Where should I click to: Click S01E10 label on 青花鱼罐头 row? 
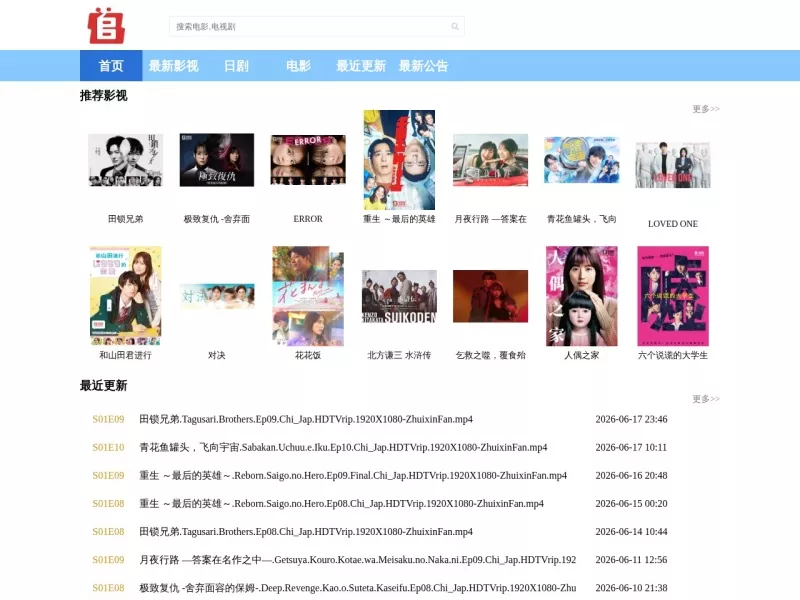pos(108,447)
